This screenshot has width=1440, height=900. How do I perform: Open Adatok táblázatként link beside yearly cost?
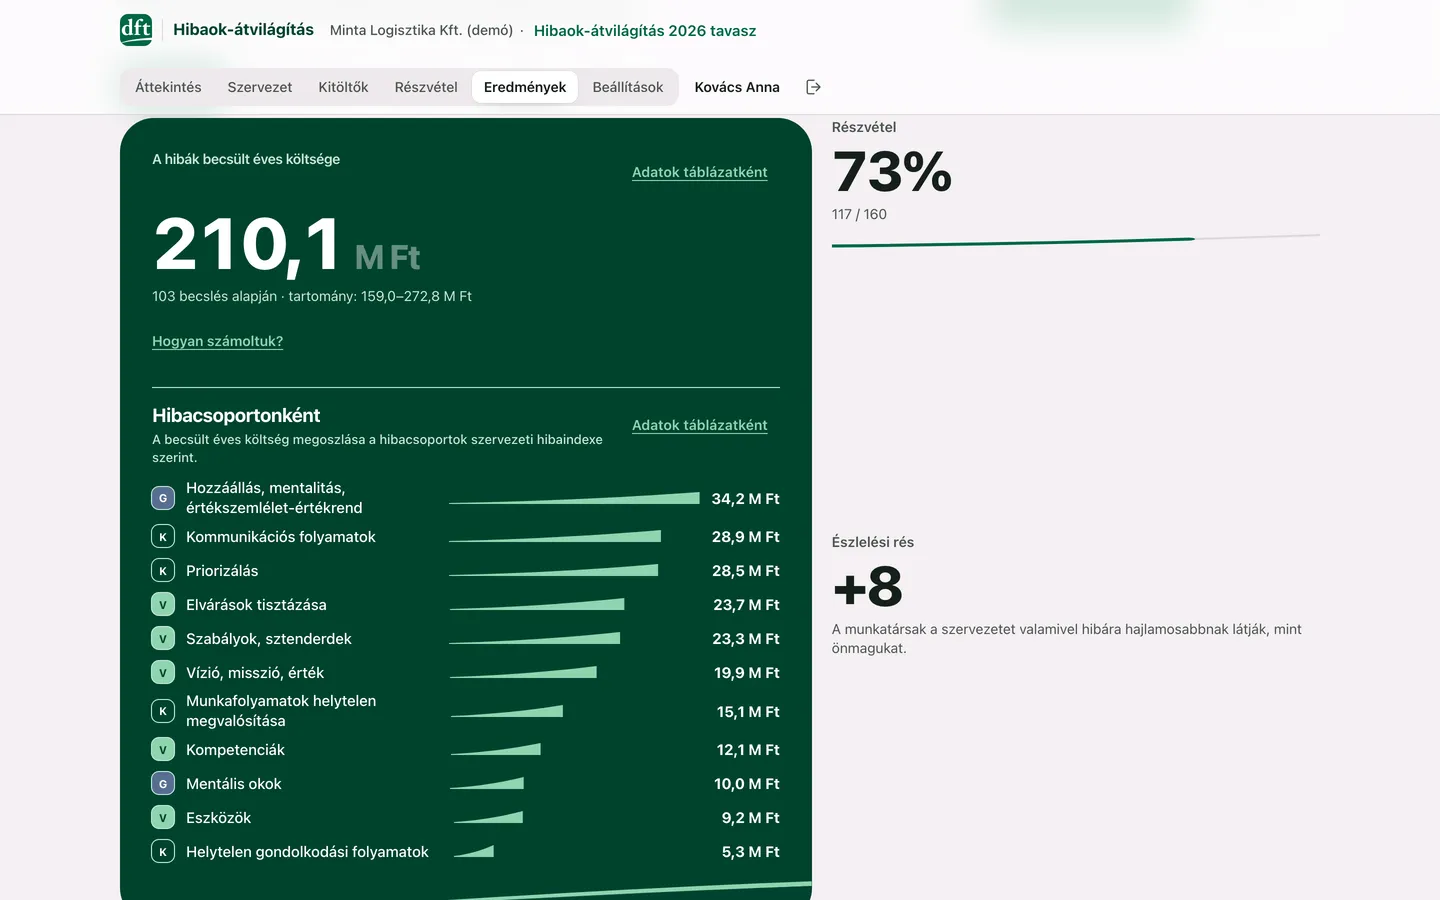(700, 172)
